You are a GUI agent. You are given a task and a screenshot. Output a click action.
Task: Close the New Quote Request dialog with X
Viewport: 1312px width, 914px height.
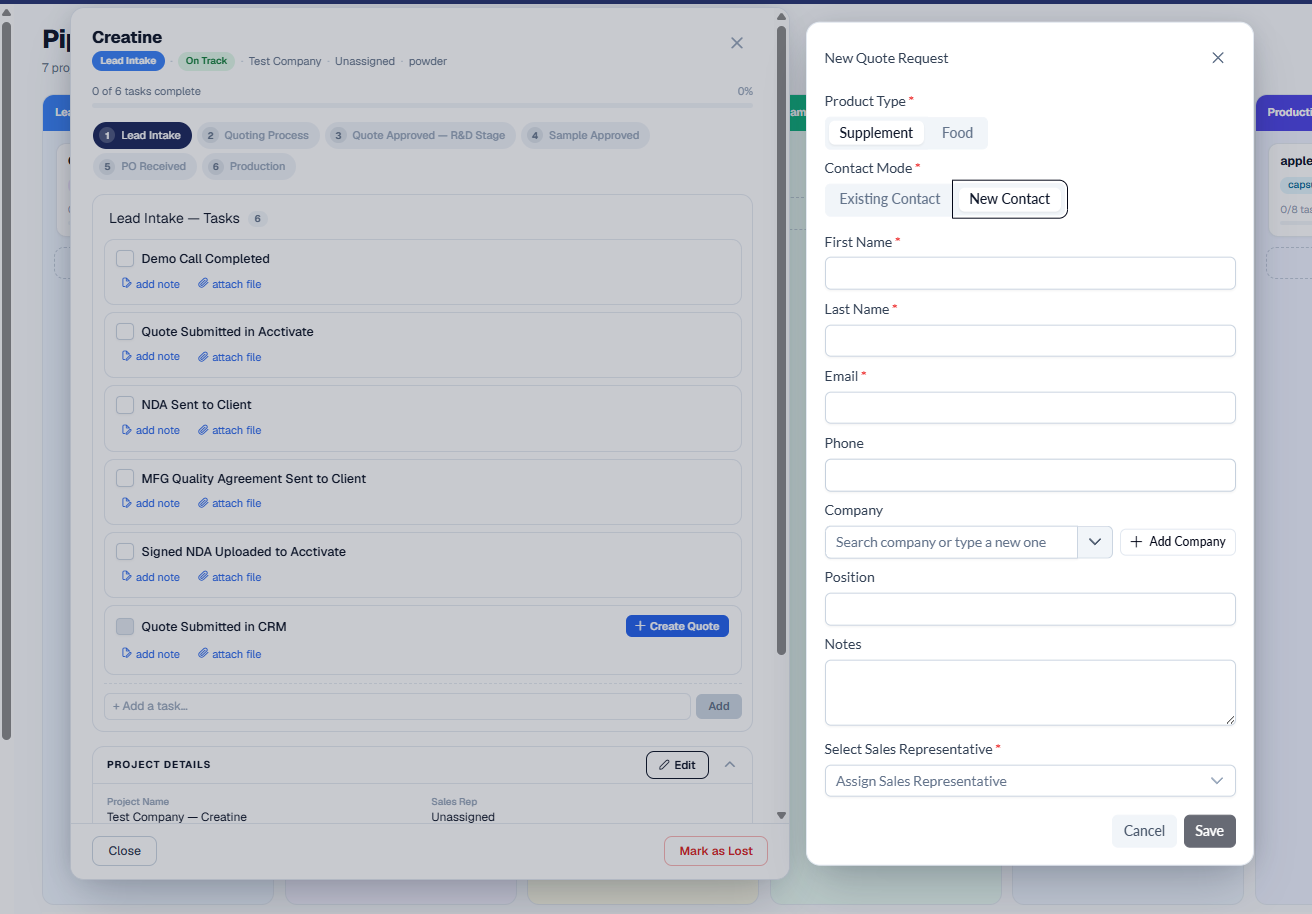coord(1218,58)
